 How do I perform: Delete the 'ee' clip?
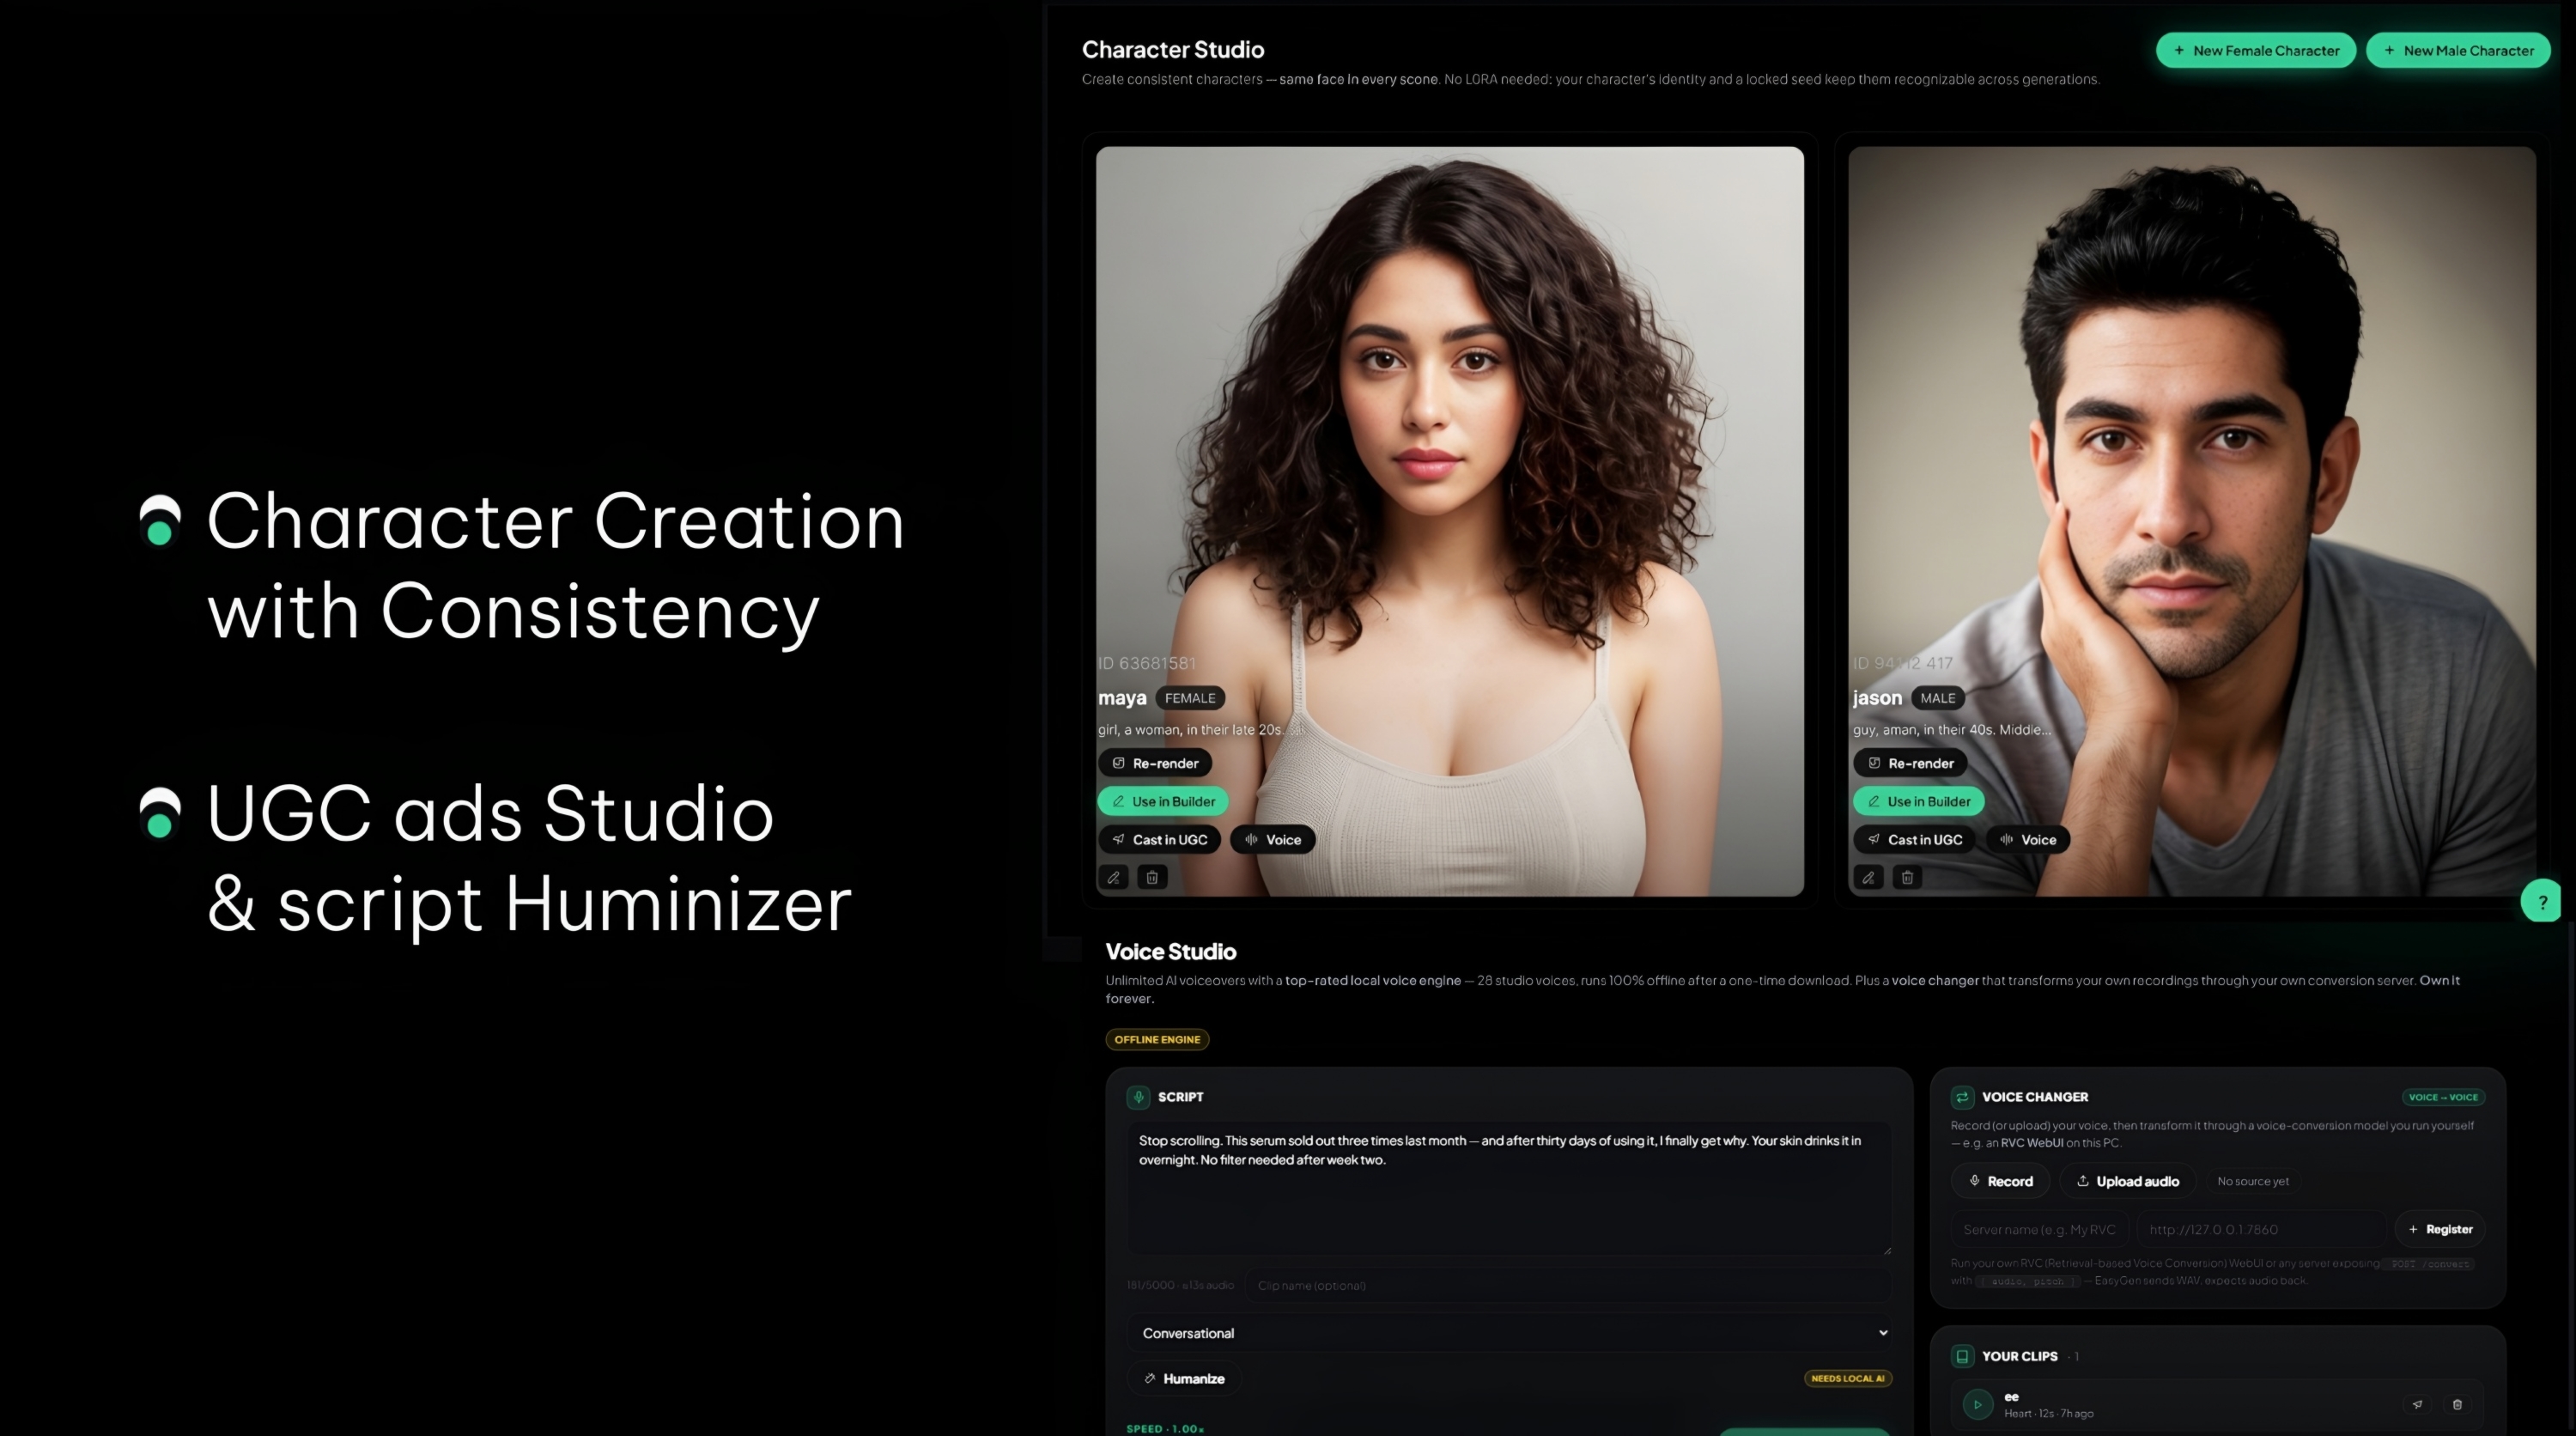pos(2457,1404)
